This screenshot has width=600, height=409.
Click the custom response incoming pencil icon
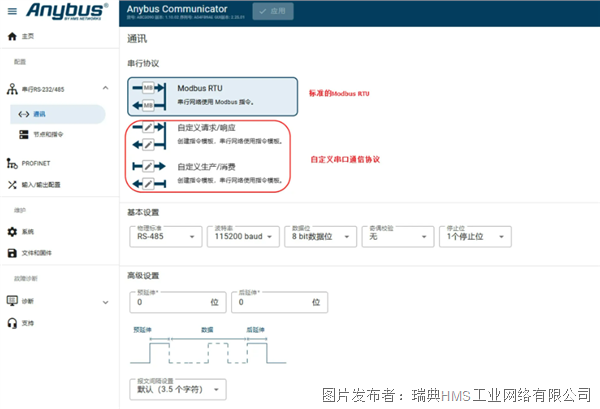pyautogui.click(x=148, y=145)
